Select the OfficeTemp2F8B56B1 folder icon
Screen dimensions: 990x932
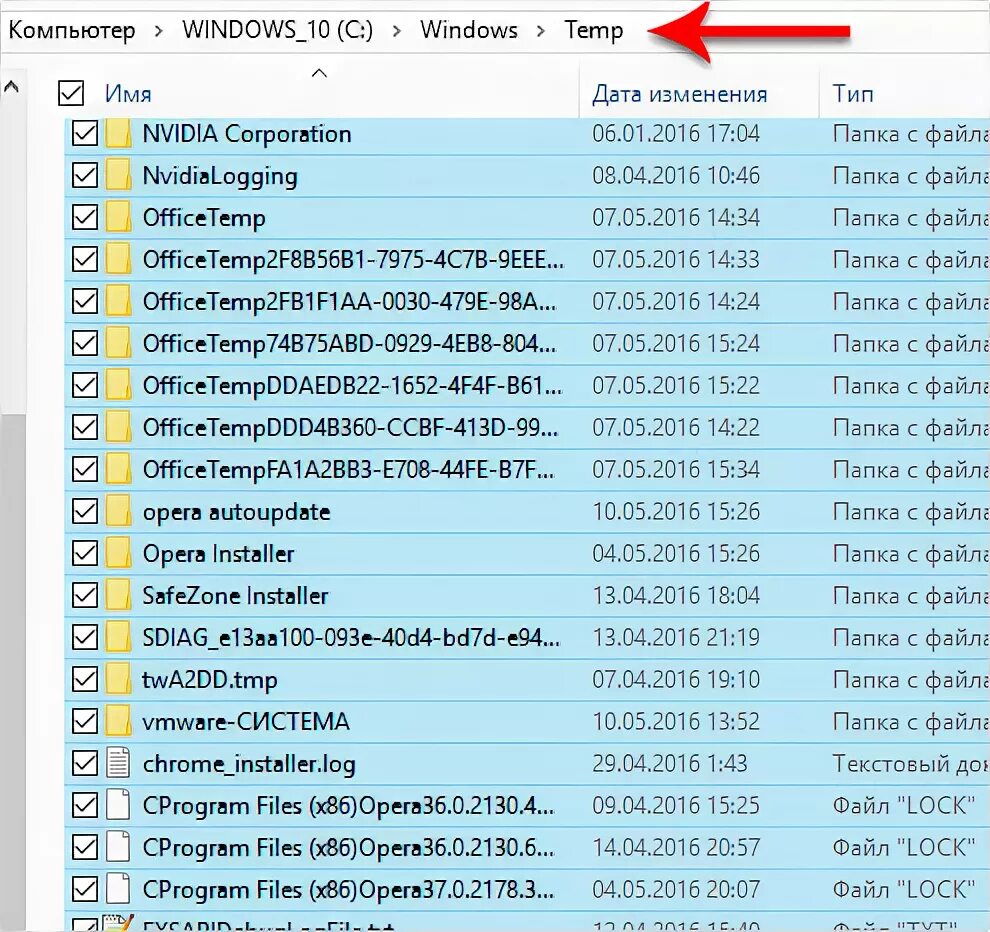point(118,260)
